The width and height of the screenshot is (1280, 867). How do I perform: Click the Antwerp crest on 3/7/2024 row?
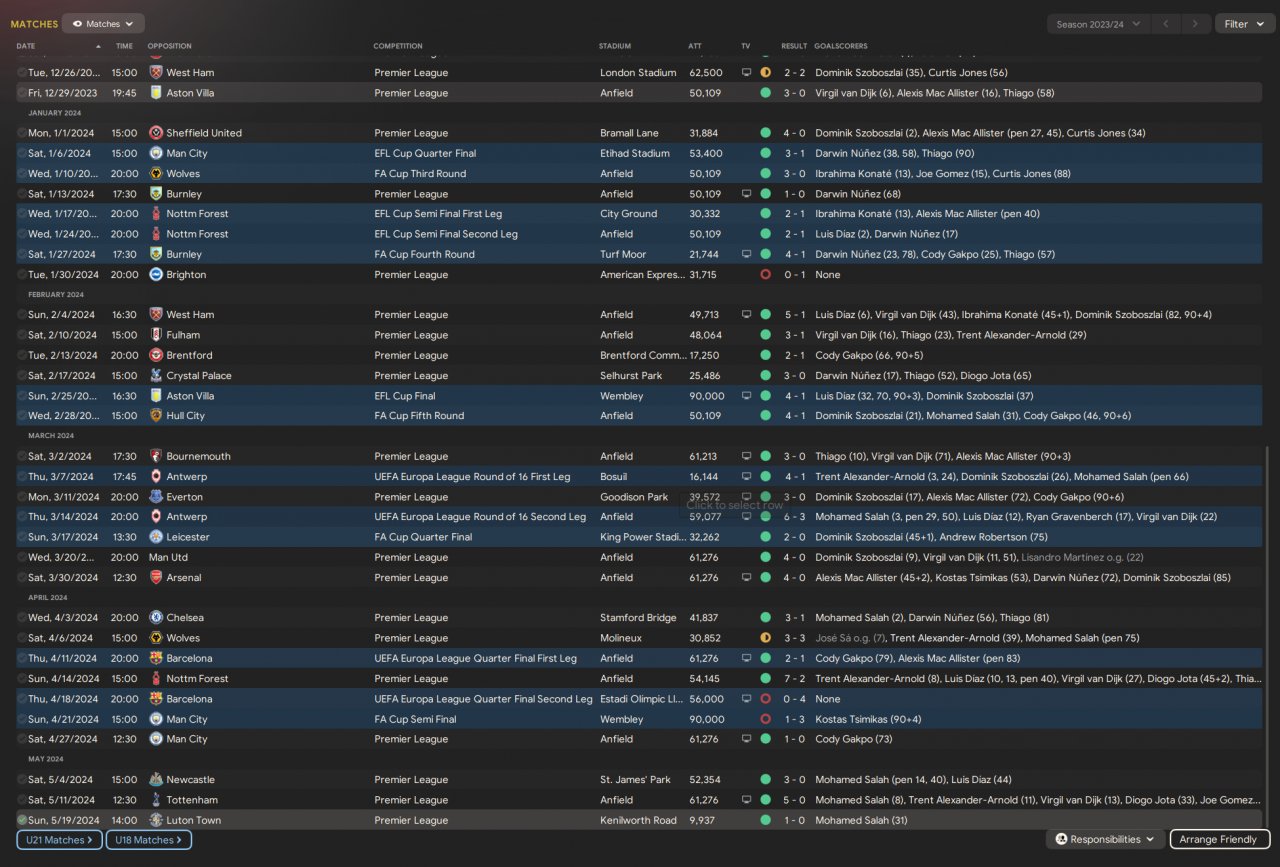(x=155, y=477)
